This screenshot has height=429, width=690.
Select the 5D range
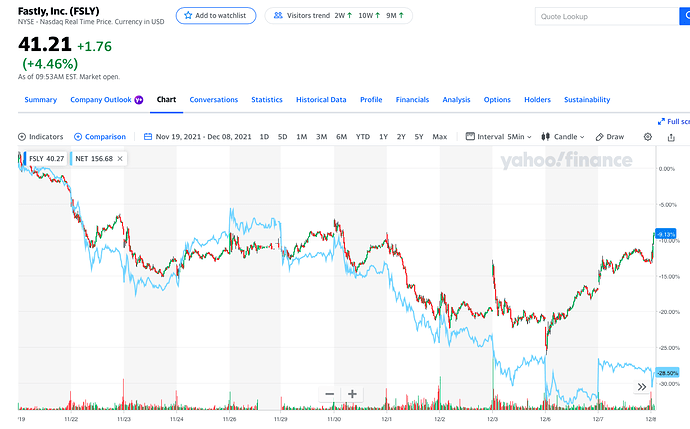click(283, 137)
